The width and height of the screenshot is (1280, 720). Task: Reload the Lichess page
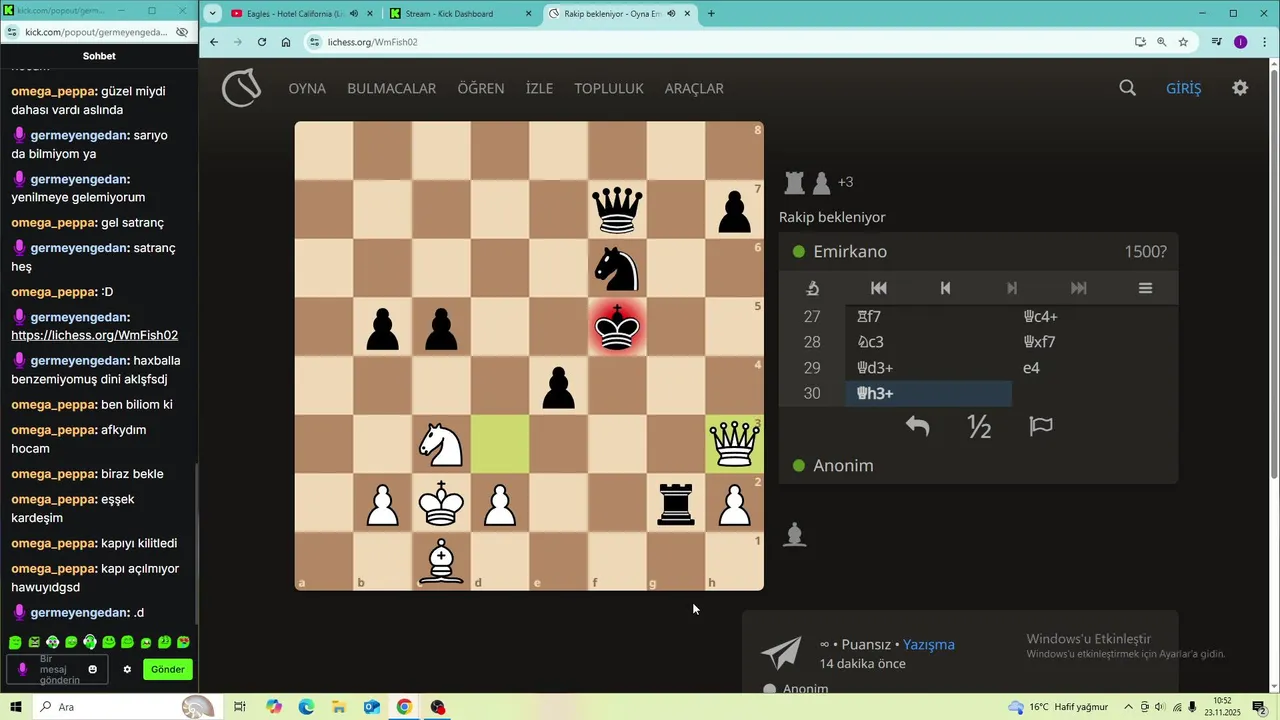click(262, 42)
